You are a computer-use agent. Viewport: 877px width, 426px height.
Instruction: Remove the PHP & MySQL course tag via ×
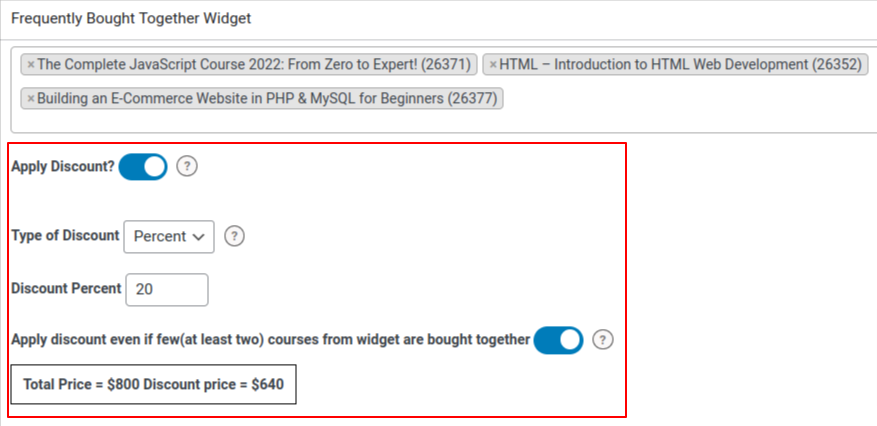[31, 99]
